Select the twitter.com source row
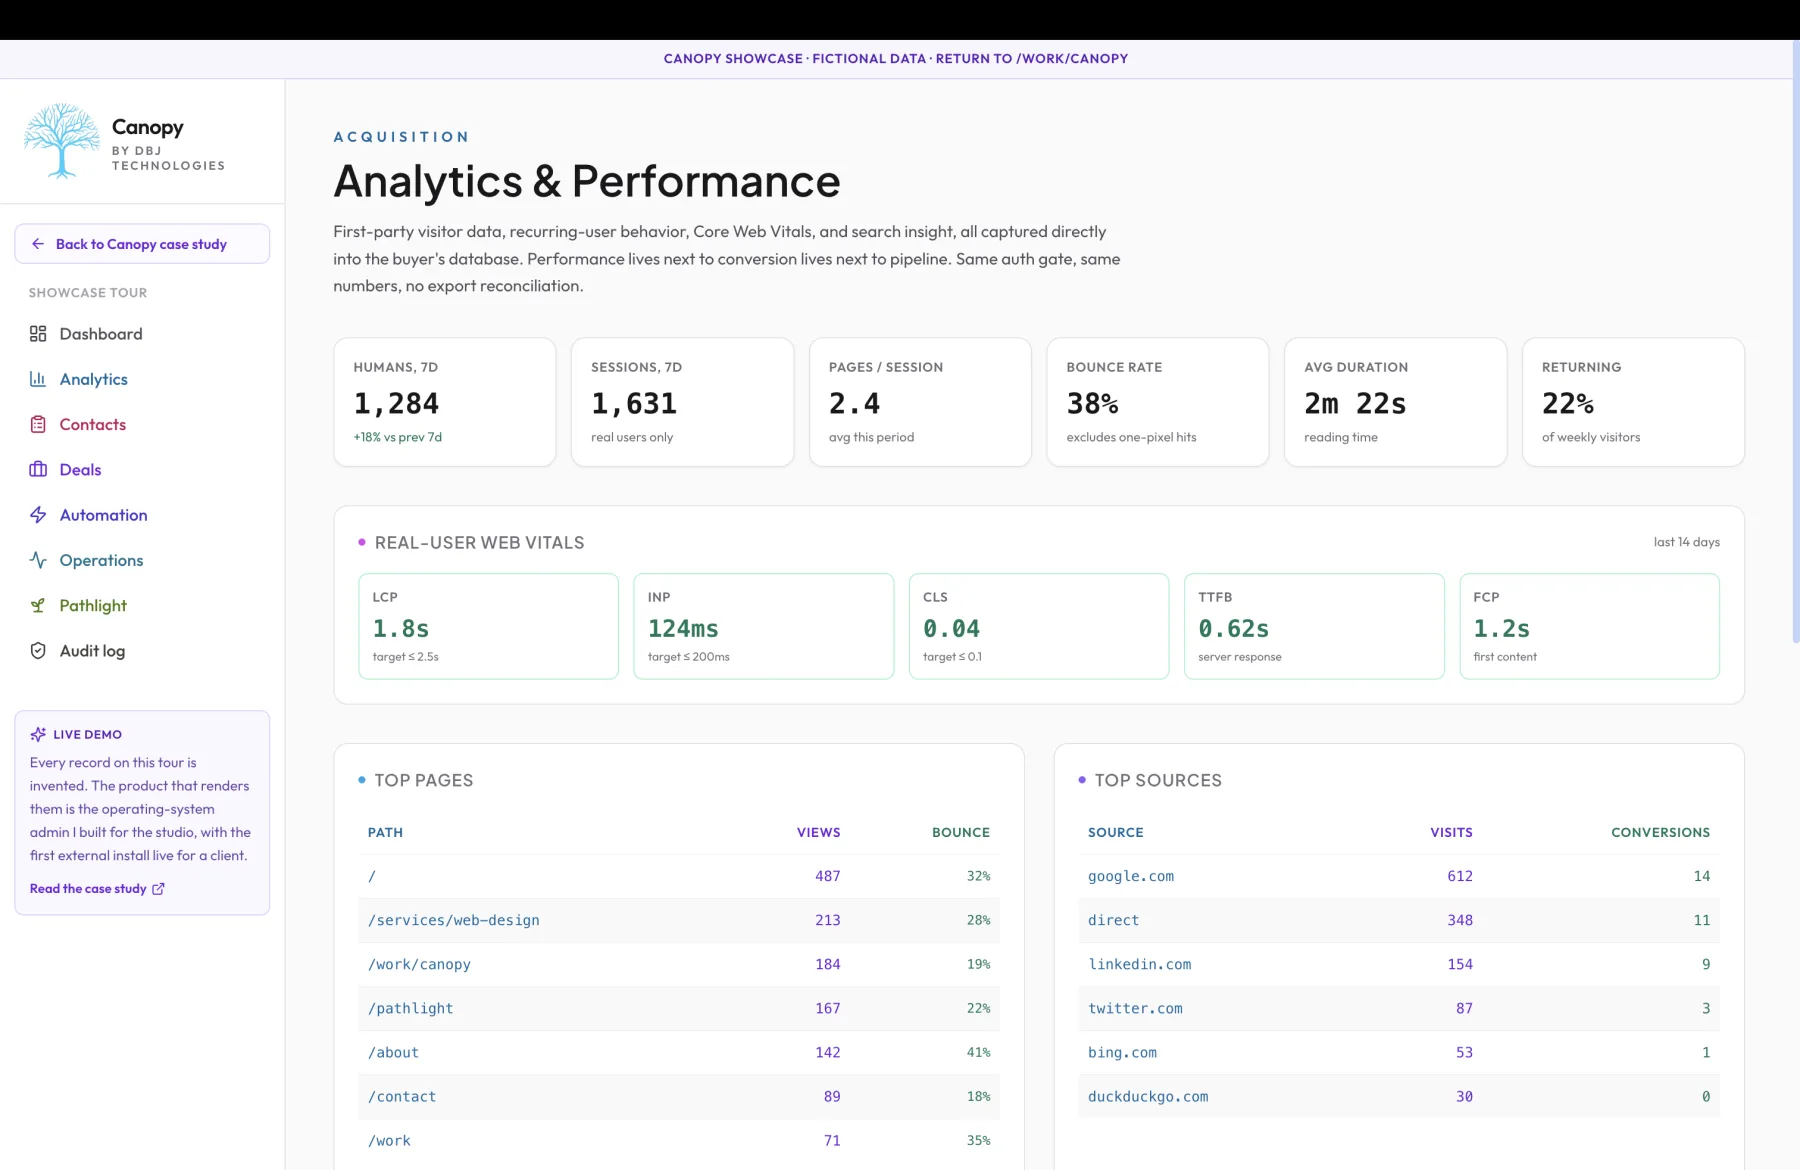The height and width of the screenshot is (1170, 1800). pyautogui.click(x=1399, y=1008)
